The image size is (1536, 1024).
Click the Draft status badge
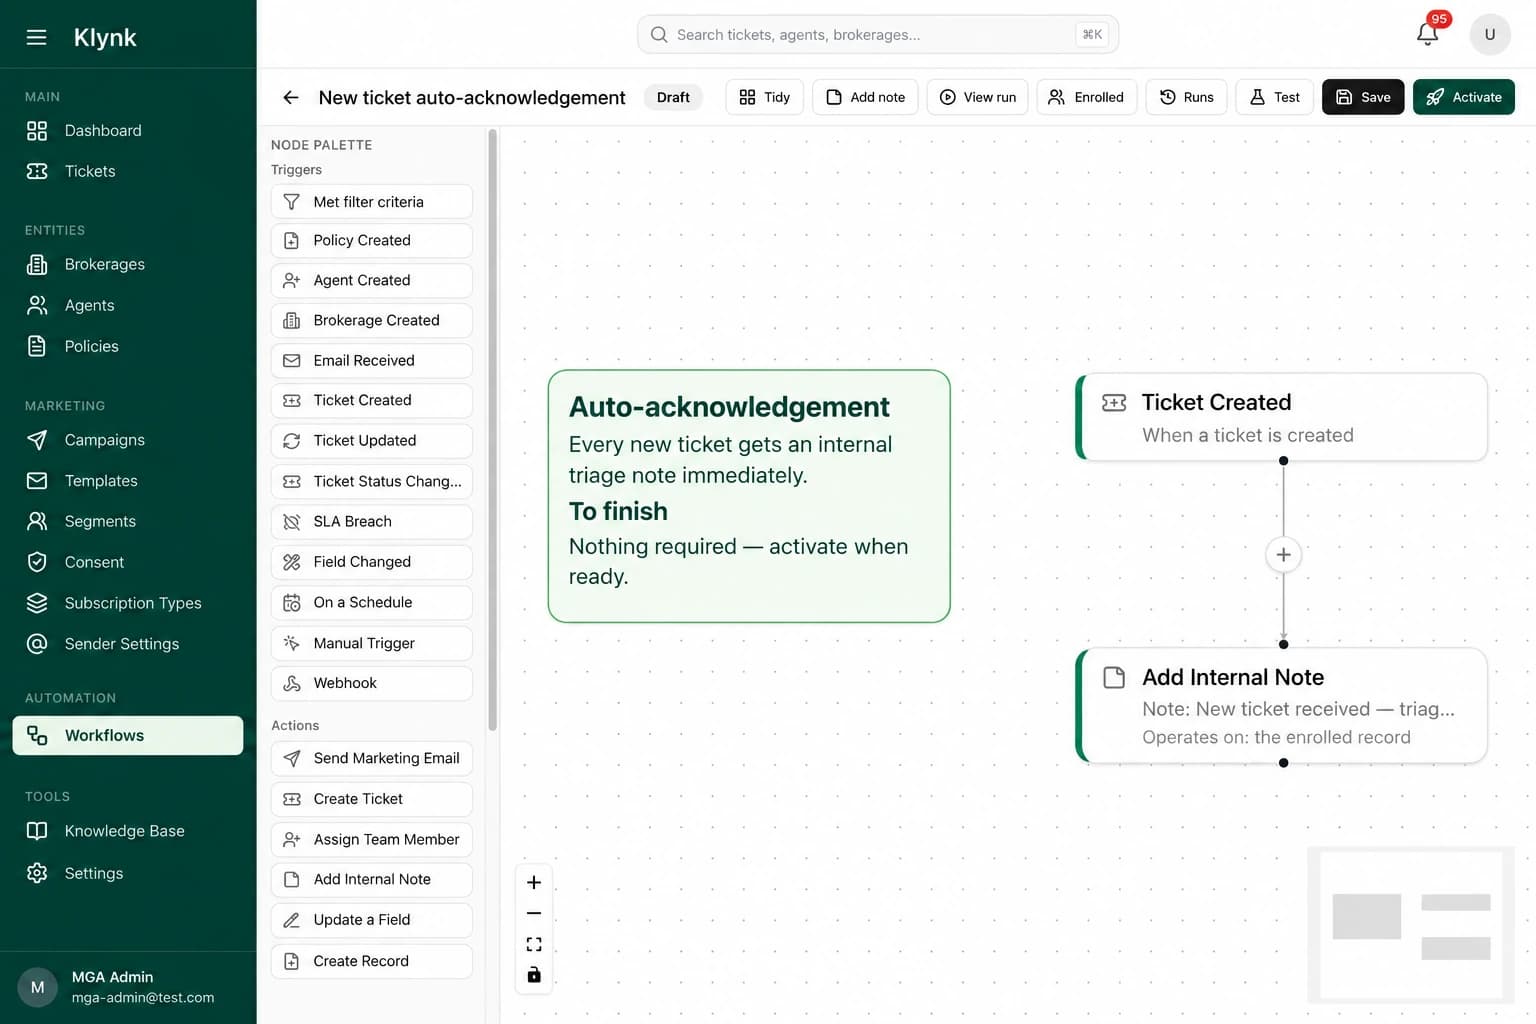pyautogui.click(x=673, y=97)
